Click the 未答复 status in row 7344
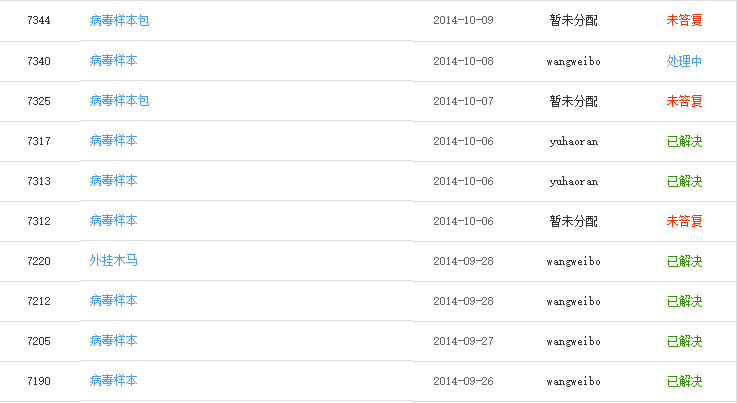Image resolution: width=737 pixels, height=403 pixels. [684, 20]
